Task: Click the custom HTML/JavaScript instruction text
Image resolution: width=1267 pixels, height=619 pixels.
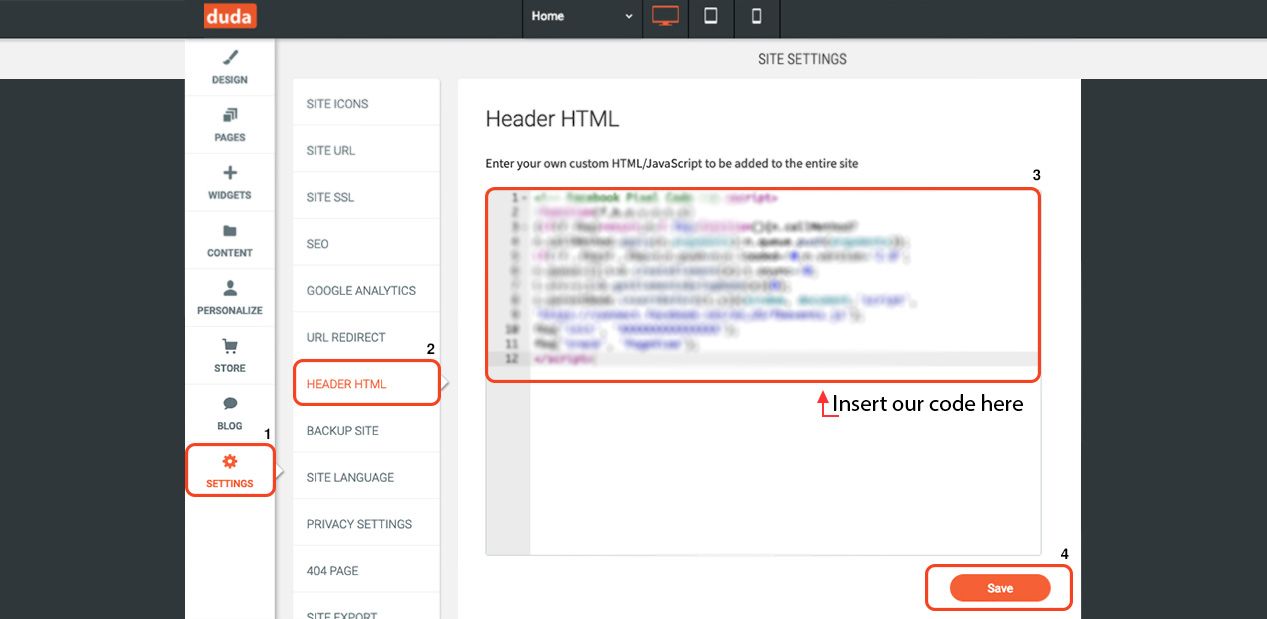Action: (x=671, y=163)
